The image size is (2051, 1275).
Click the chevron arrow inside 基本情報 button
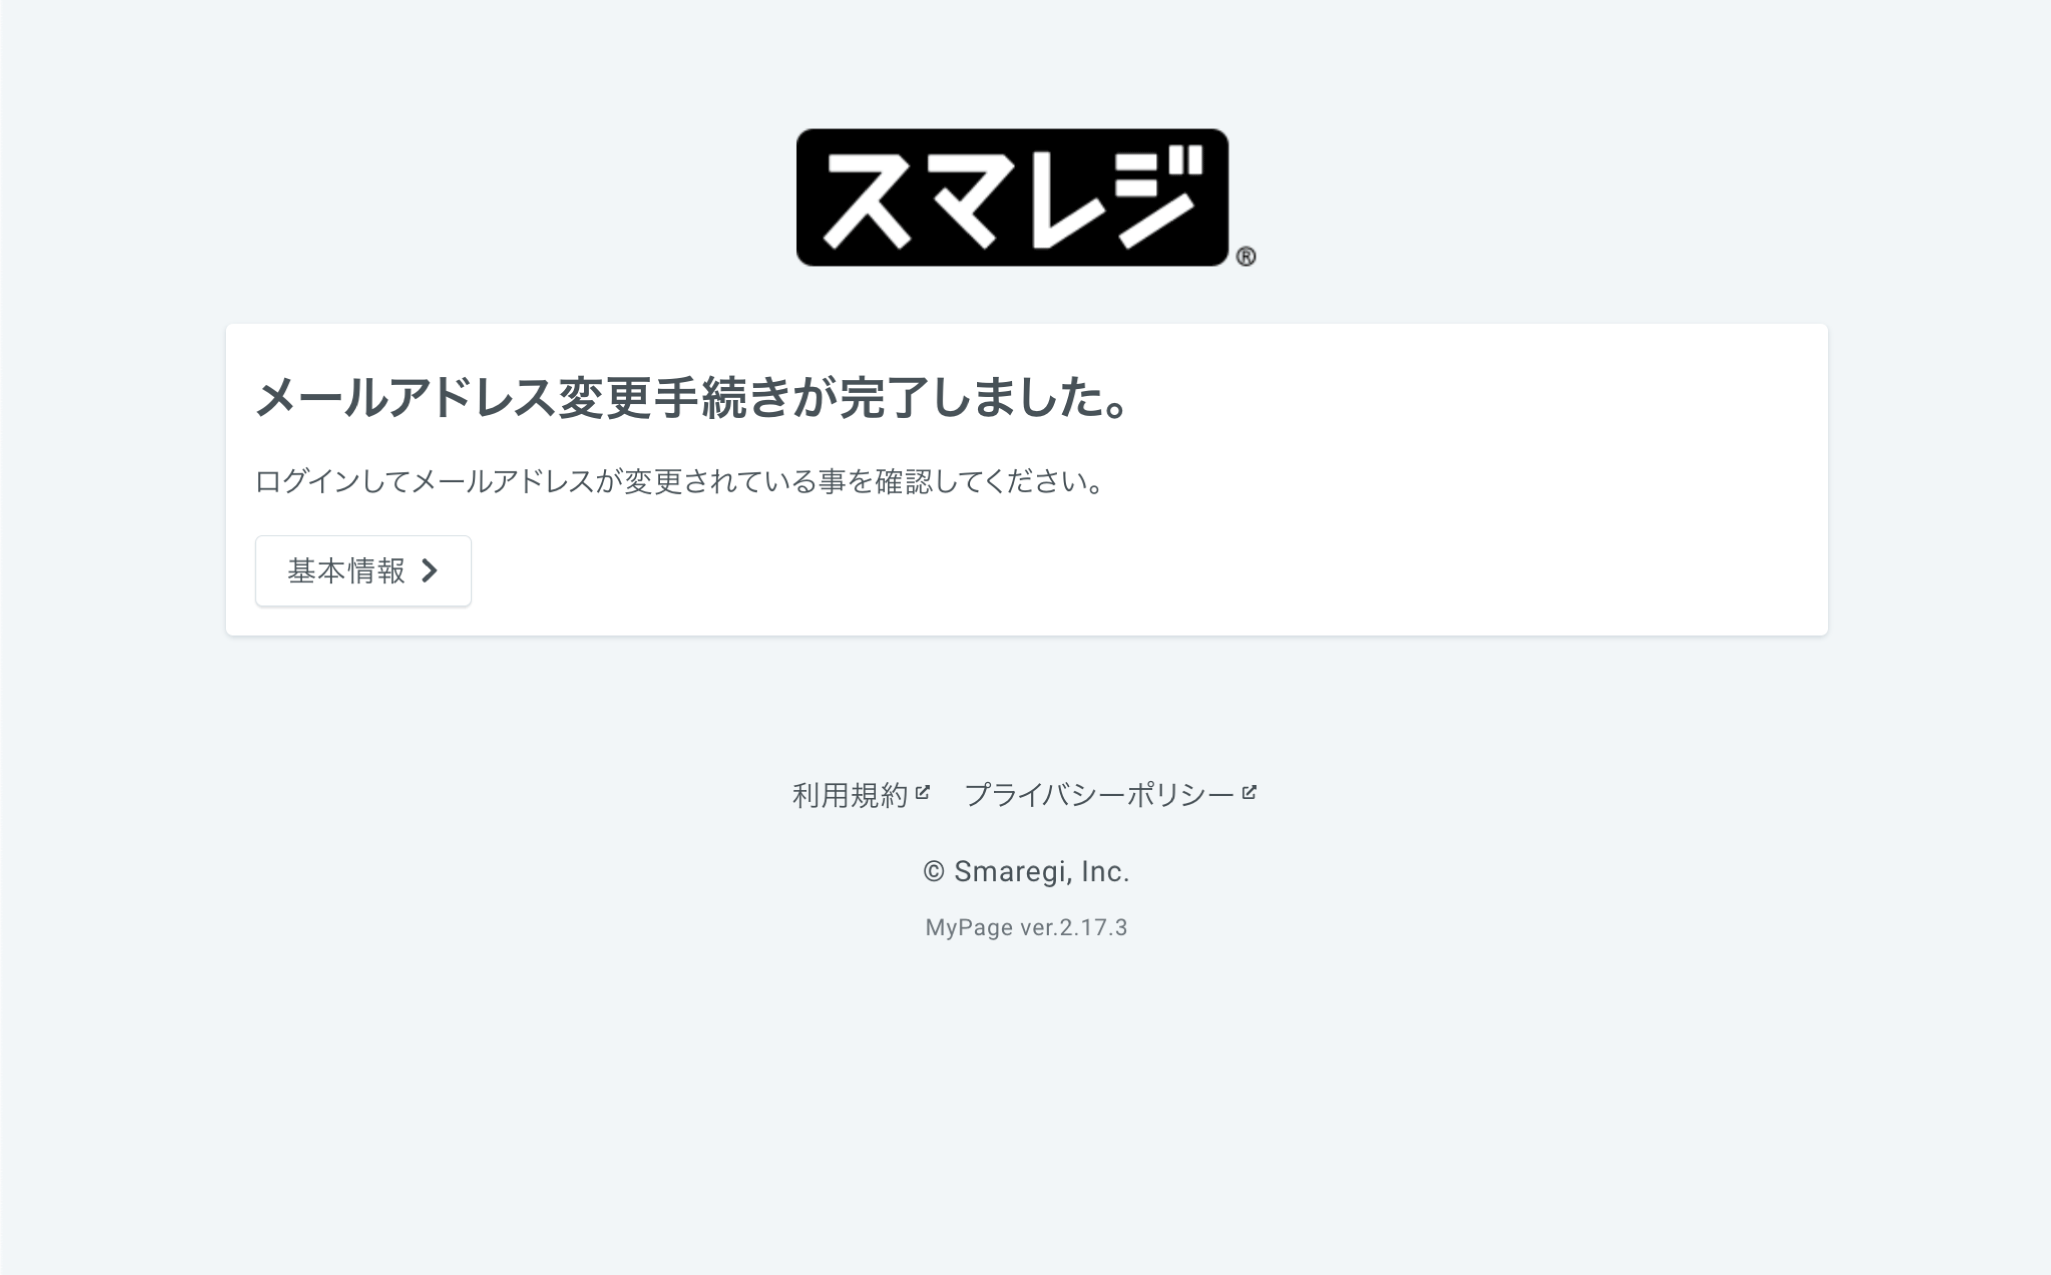click(x=429, y=570)
